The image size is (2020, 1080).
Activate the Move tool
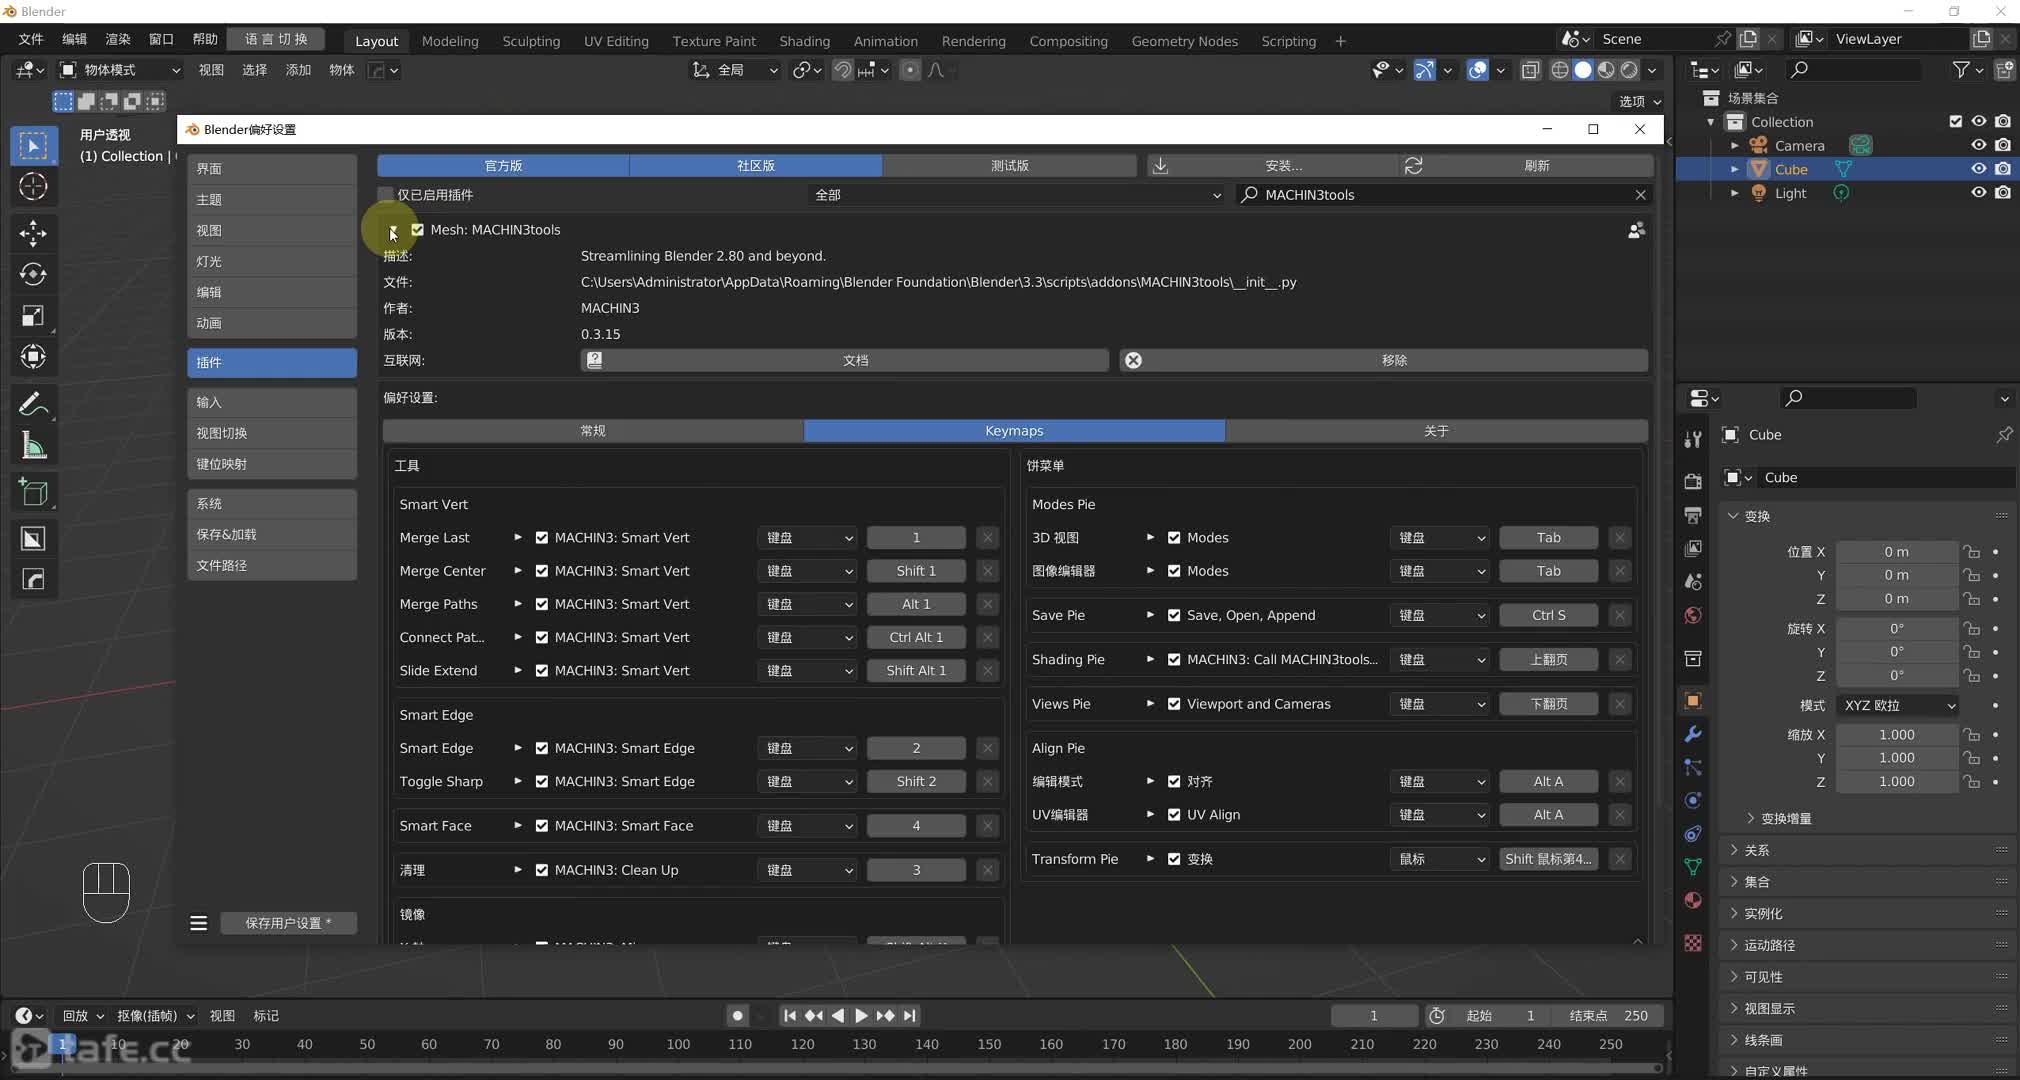[33, 233]
